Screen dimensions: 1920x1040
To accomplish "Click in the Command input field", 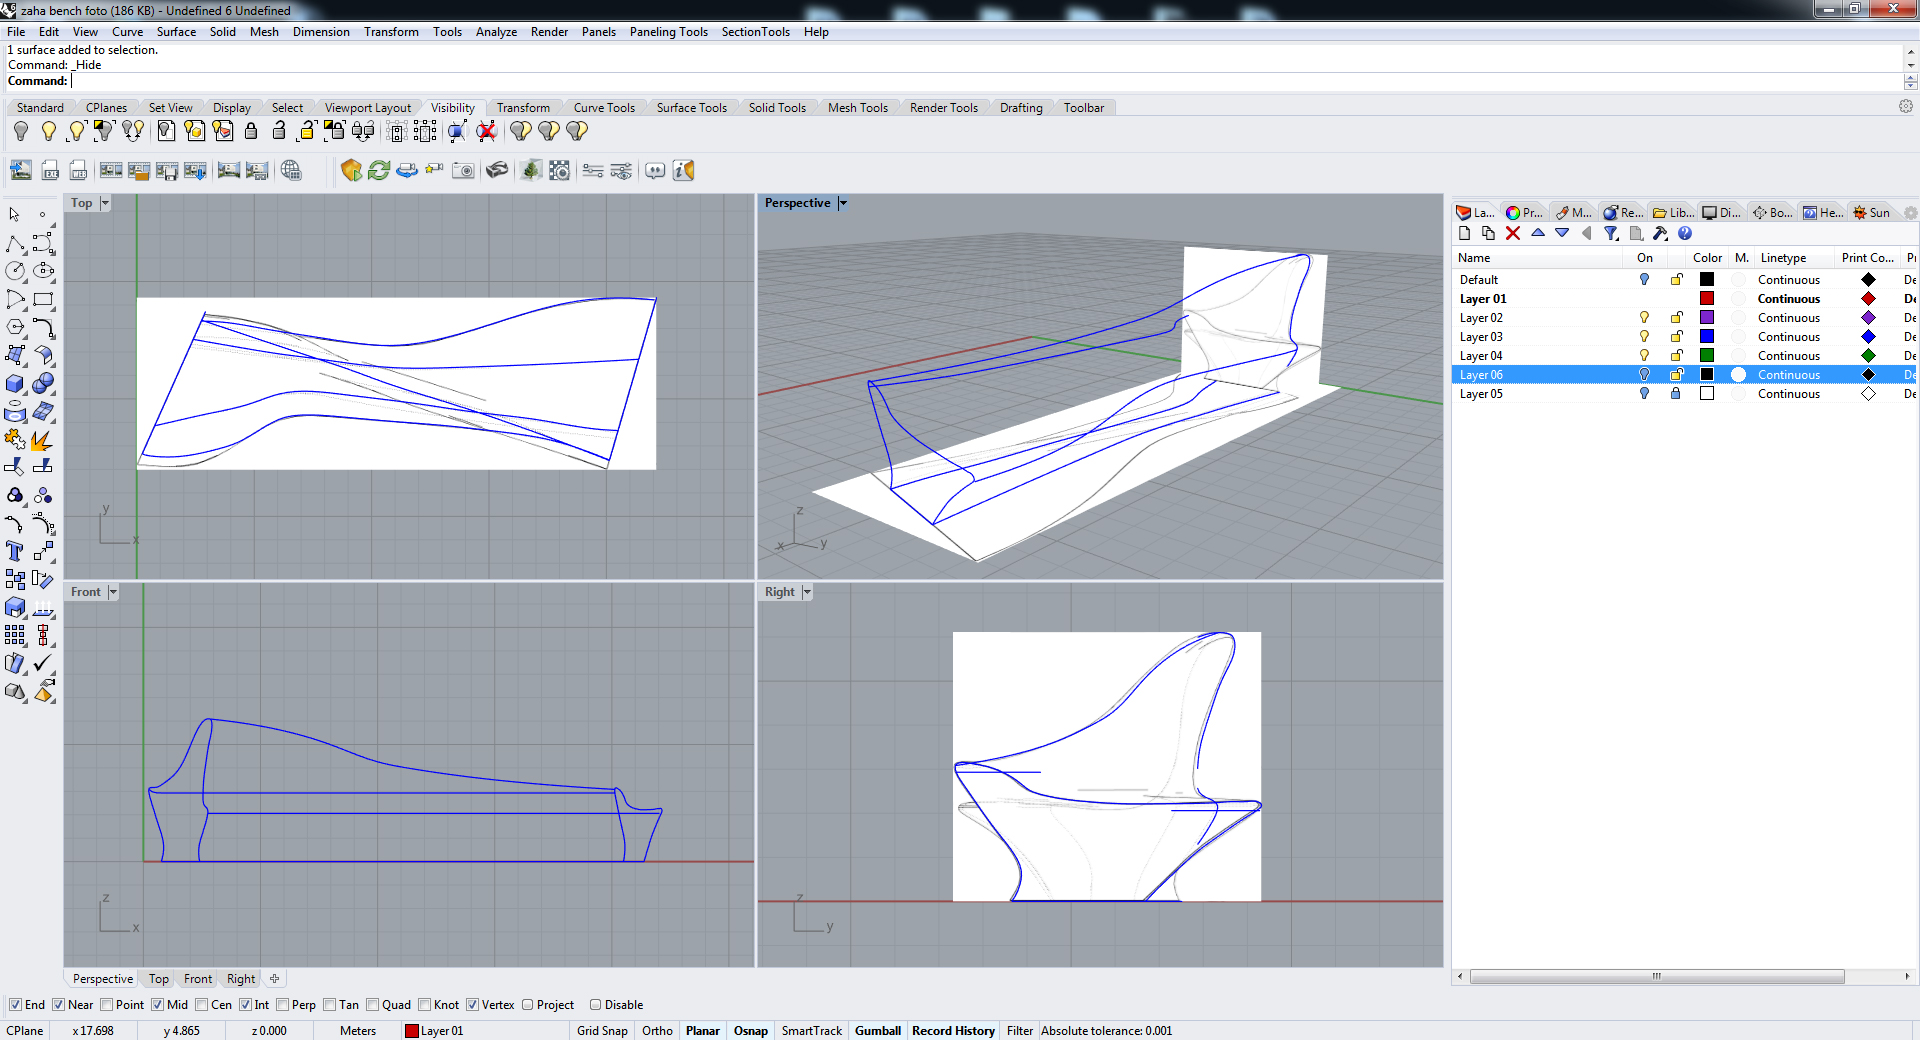I will pos(985,81).
